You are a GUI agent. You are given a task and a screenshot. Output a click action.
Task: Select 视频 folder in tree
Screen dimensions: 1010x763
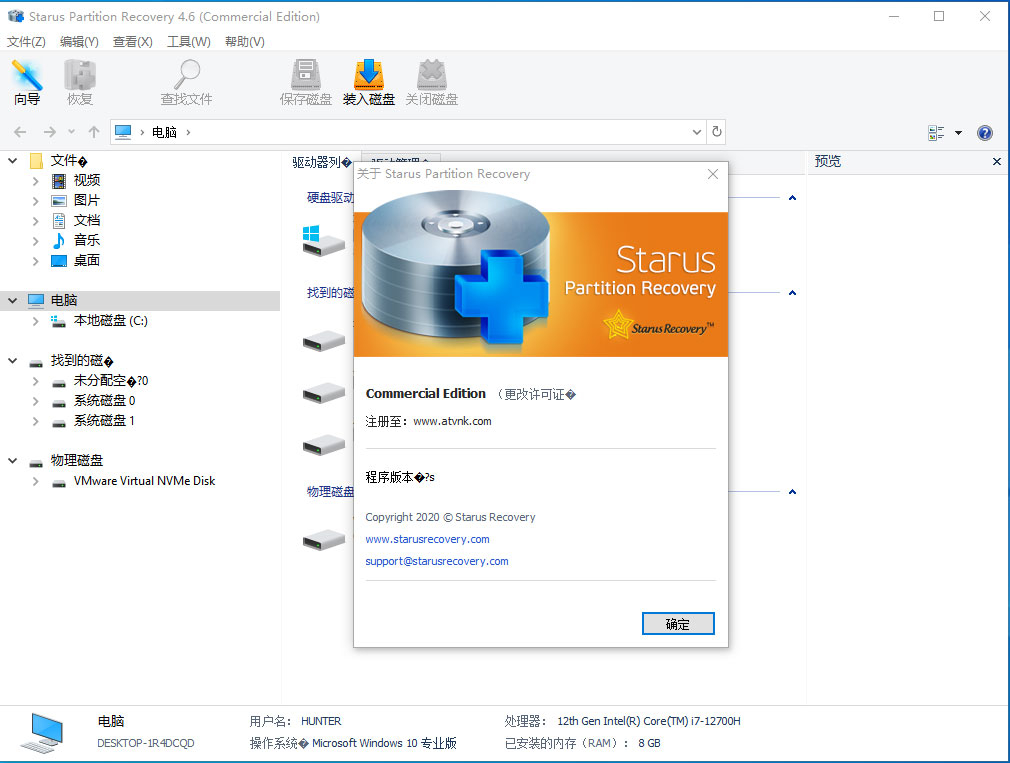point(87,180)
